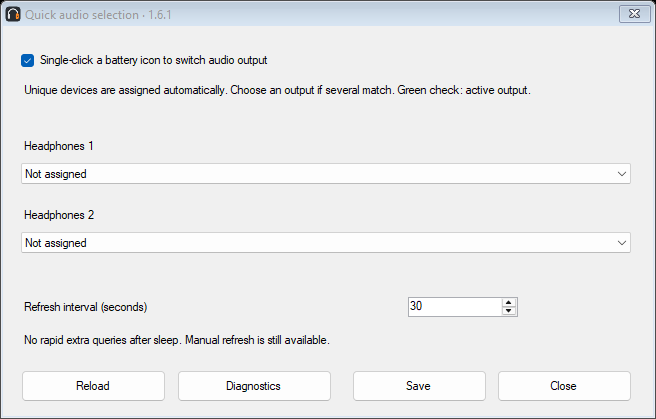Click the 'Headphones 1' label
Viewport: 656px width, 419px height.
[59, 146]
